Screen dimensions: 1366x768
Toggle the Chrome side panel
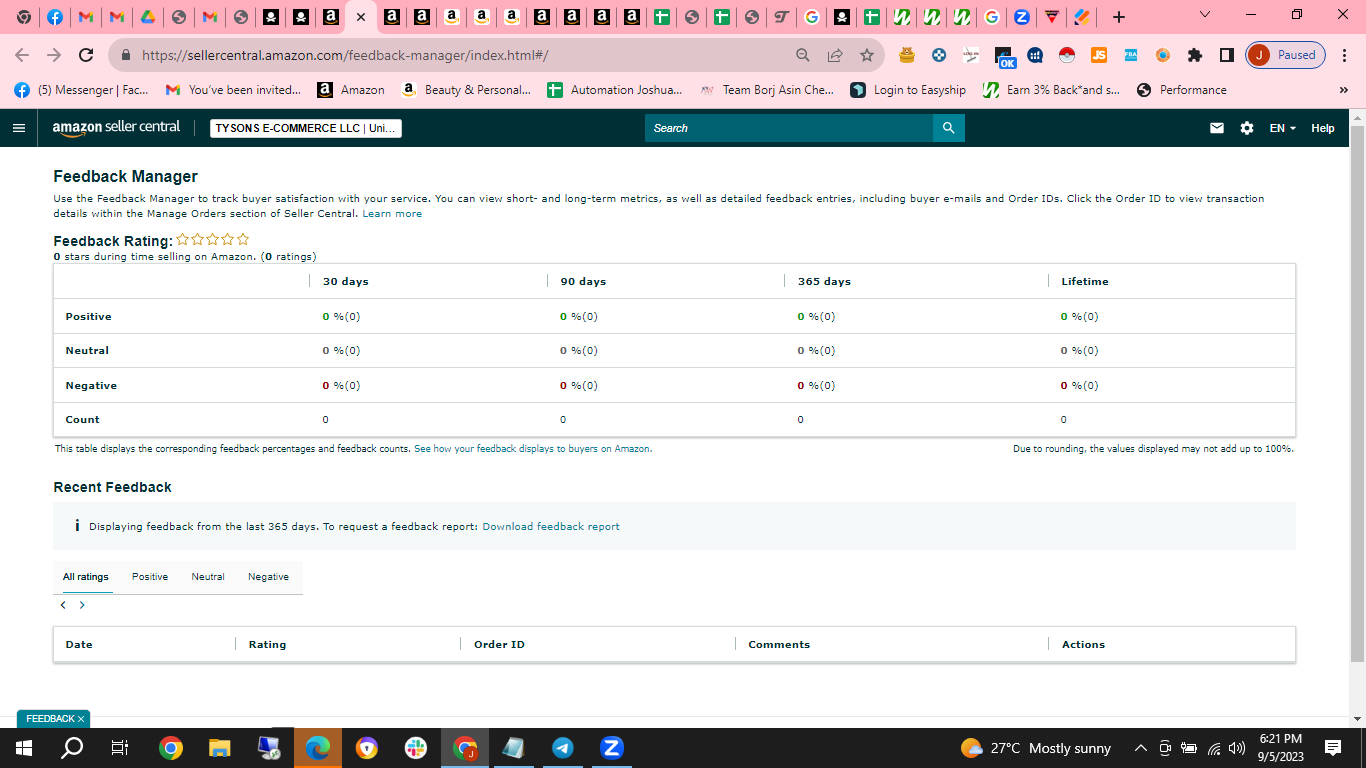pyautogui.click(x=1227, y=55)
